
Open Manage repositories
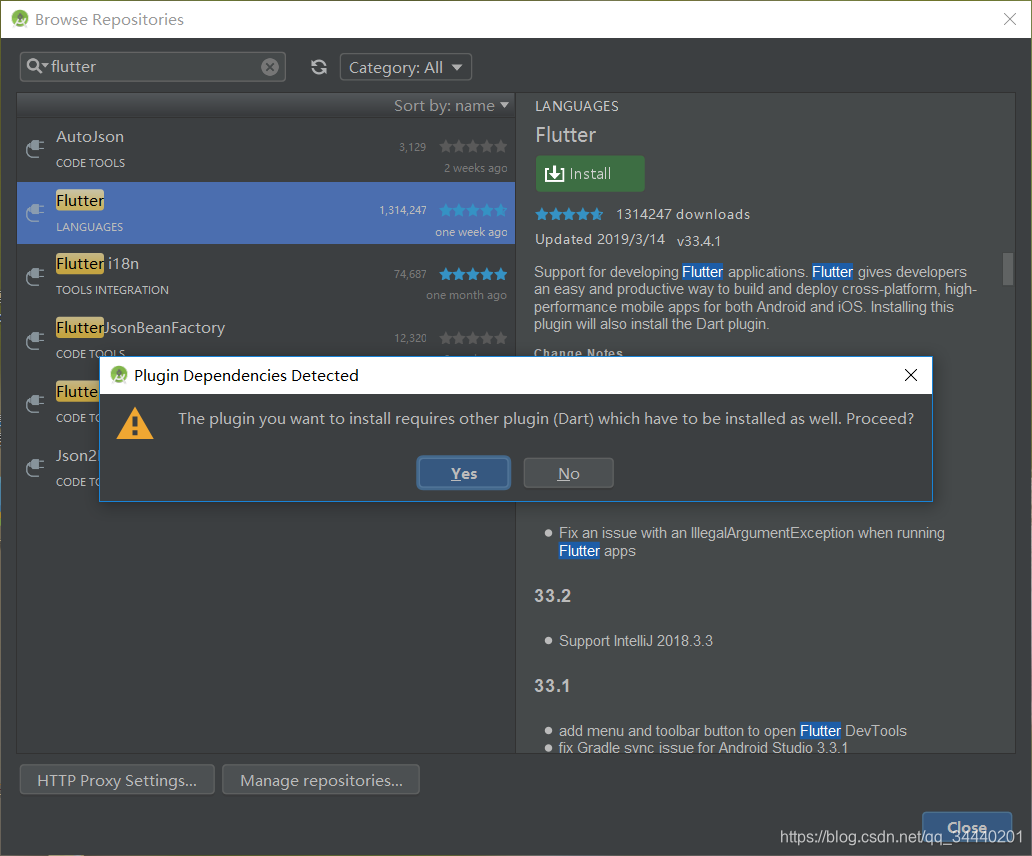pos(321,780)
